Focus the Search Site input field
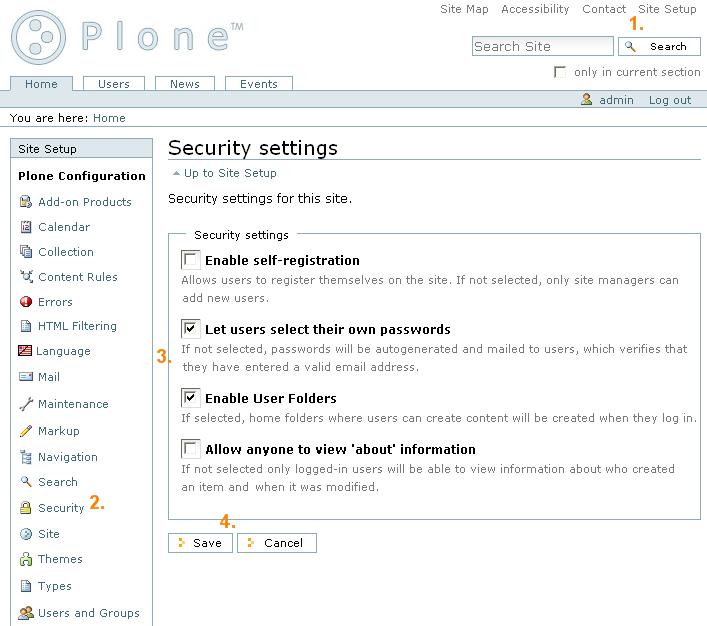The height and width of the screenshot is (626, 707). (542, 46)
